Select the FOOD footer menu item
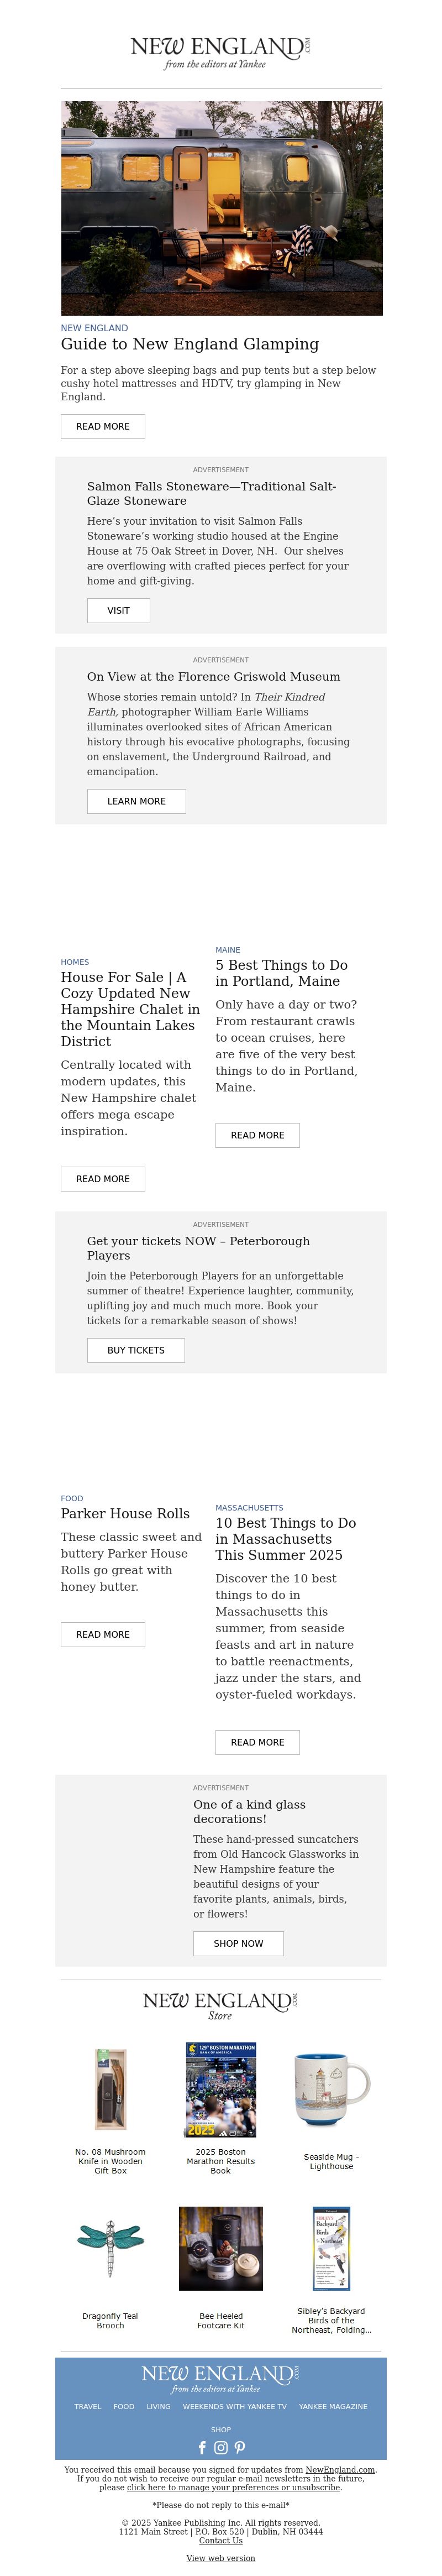442x2576 pixels. point(124,2407)
